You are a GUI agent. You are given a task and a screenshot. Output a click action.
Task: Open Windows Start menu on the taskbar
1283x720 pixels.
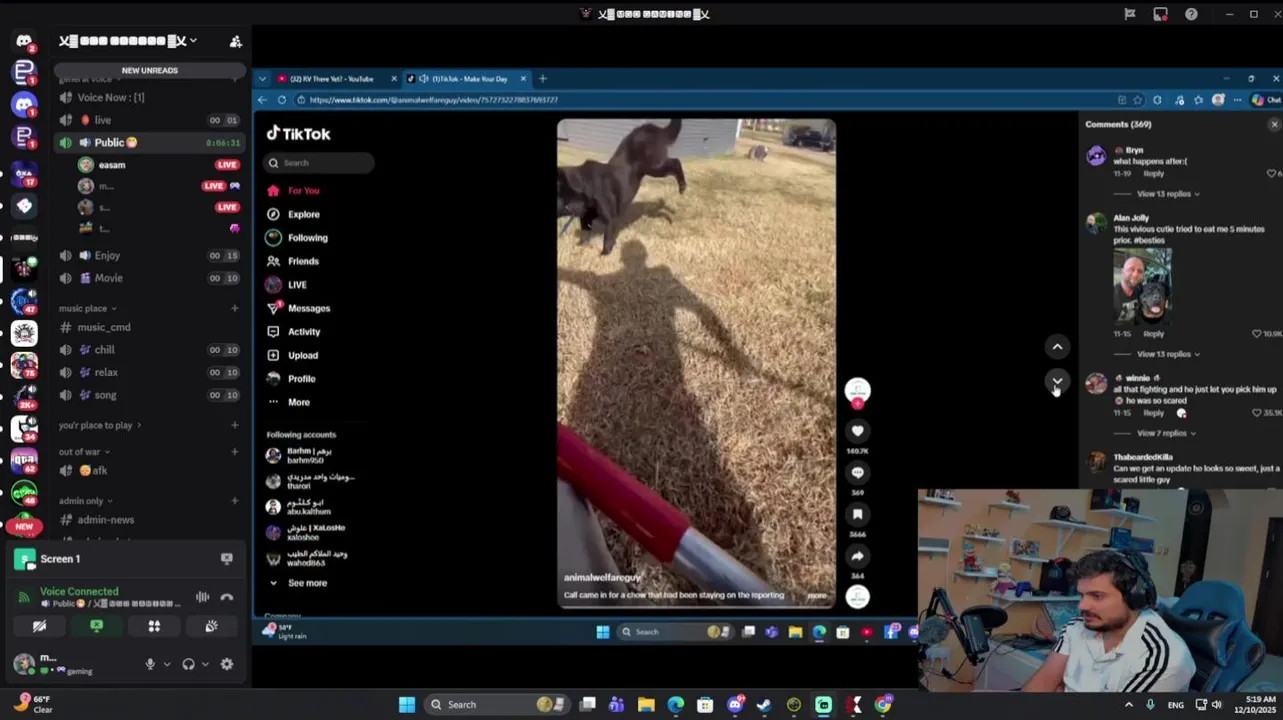tap(407, 705)
